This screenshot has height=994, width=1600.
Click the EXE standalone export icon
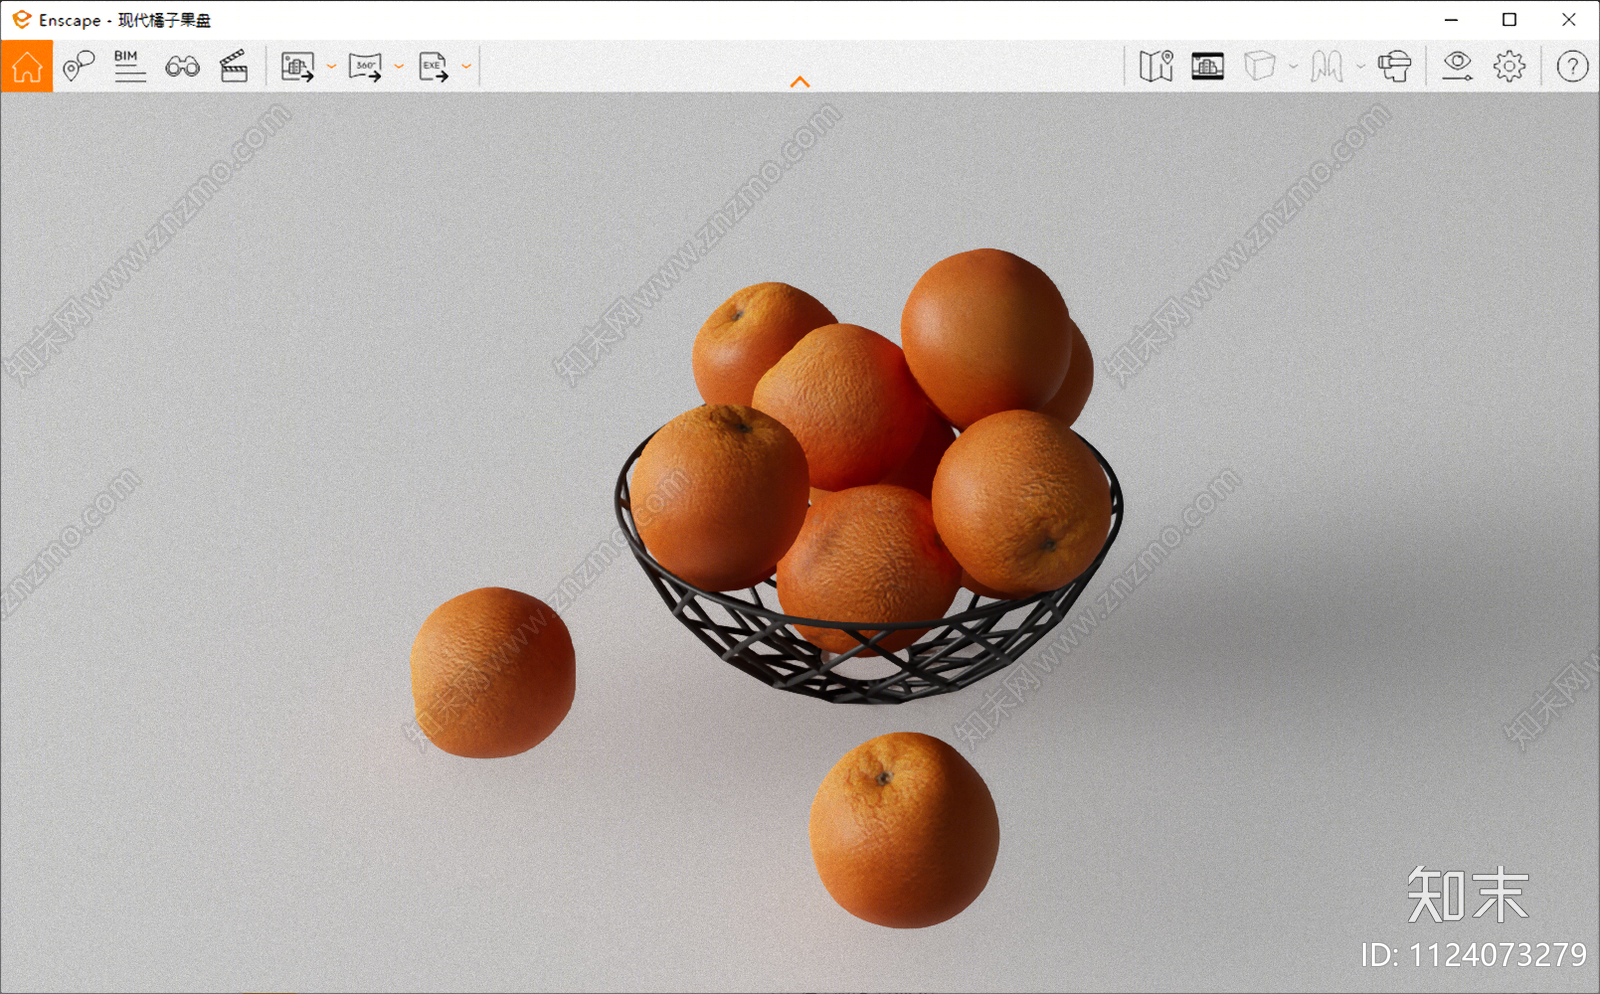(x=433, y=67)
